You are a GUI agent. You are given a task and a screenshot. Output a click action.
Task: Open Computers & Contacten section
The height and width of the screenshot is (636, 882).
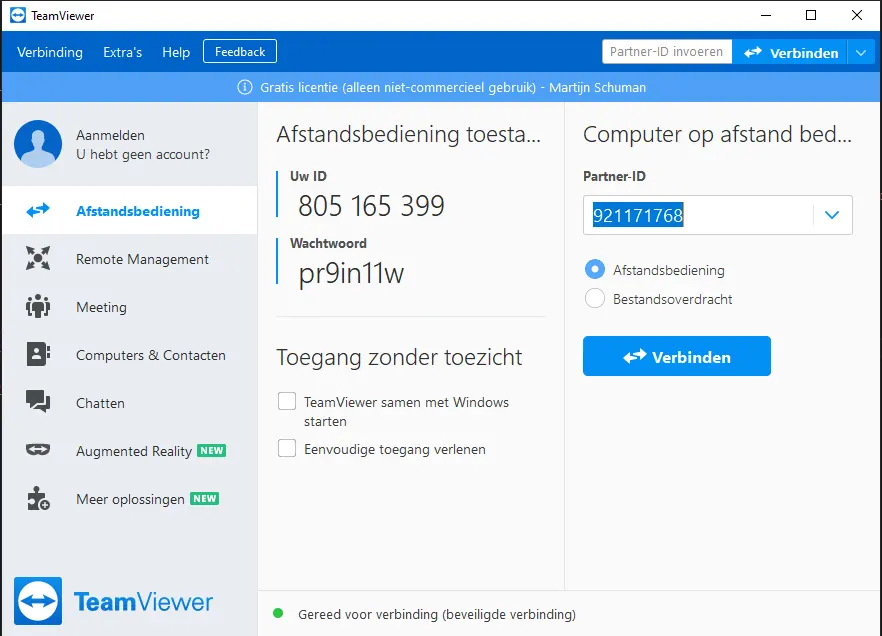tap(130, 355)
